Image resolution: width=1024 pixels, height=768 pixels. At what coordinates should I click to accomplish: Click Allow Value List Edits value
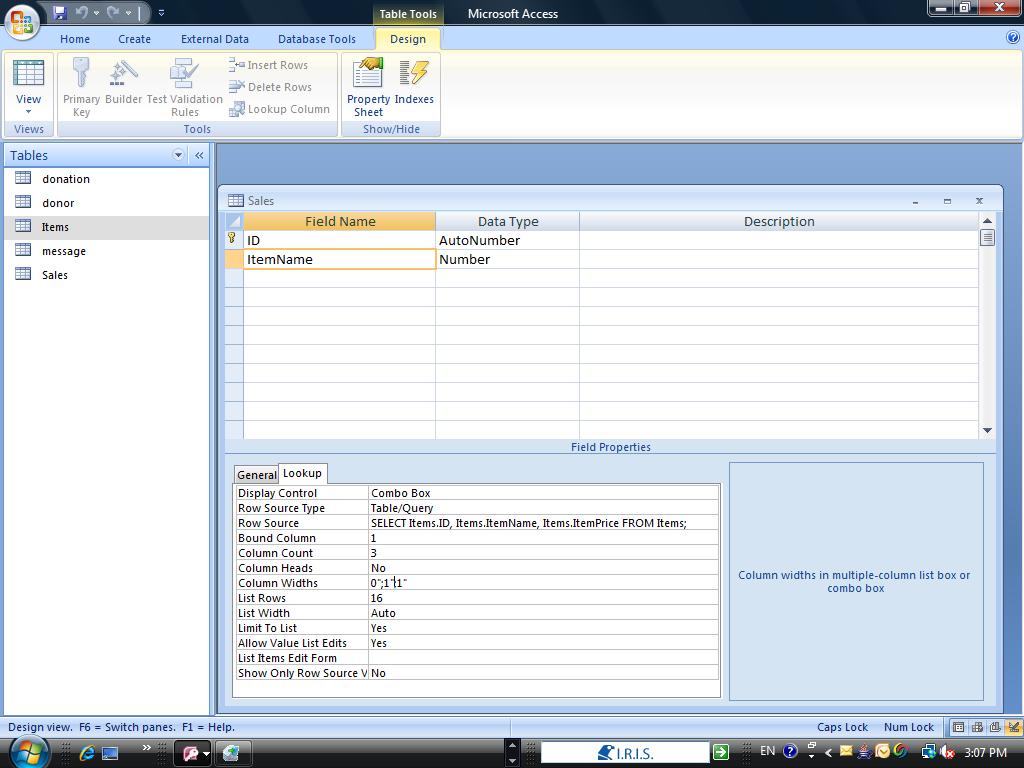point(543,643)
